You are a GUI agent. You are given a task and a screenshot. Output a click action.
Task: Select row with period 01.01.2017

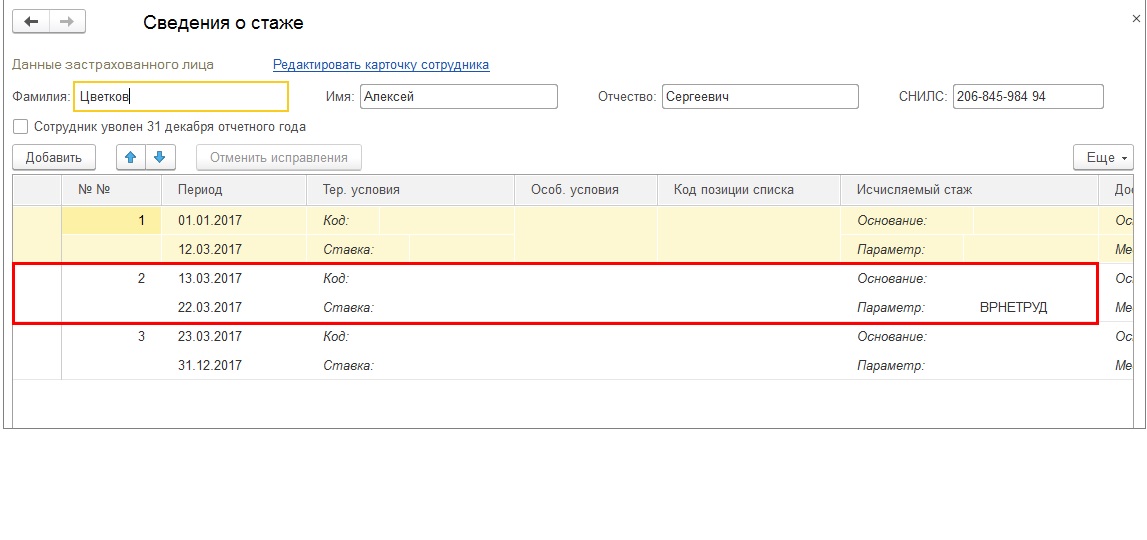(210, 220)
